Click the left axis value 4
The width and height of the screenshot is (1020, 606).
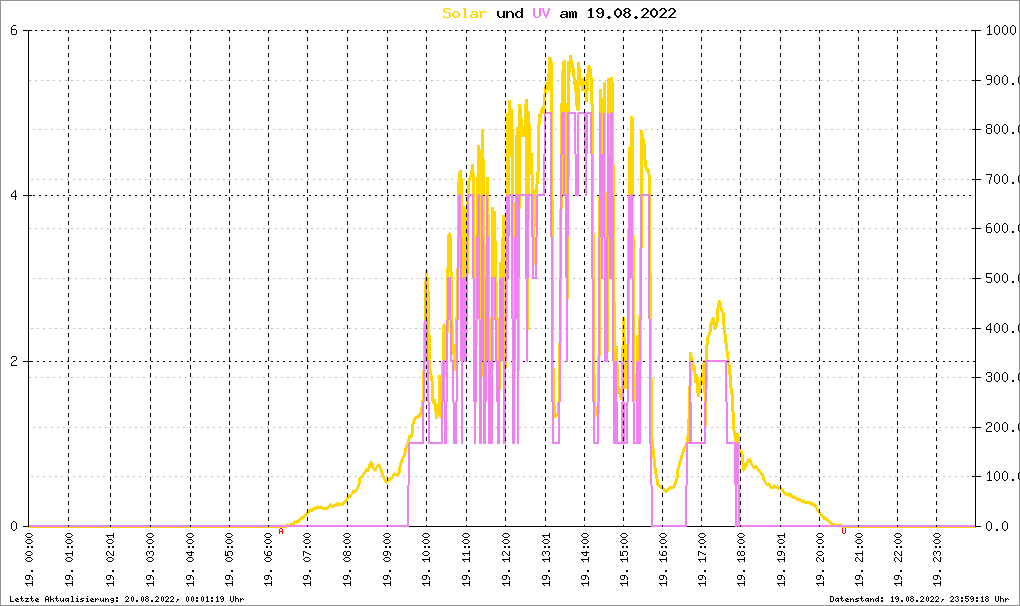tap(14, 196)
